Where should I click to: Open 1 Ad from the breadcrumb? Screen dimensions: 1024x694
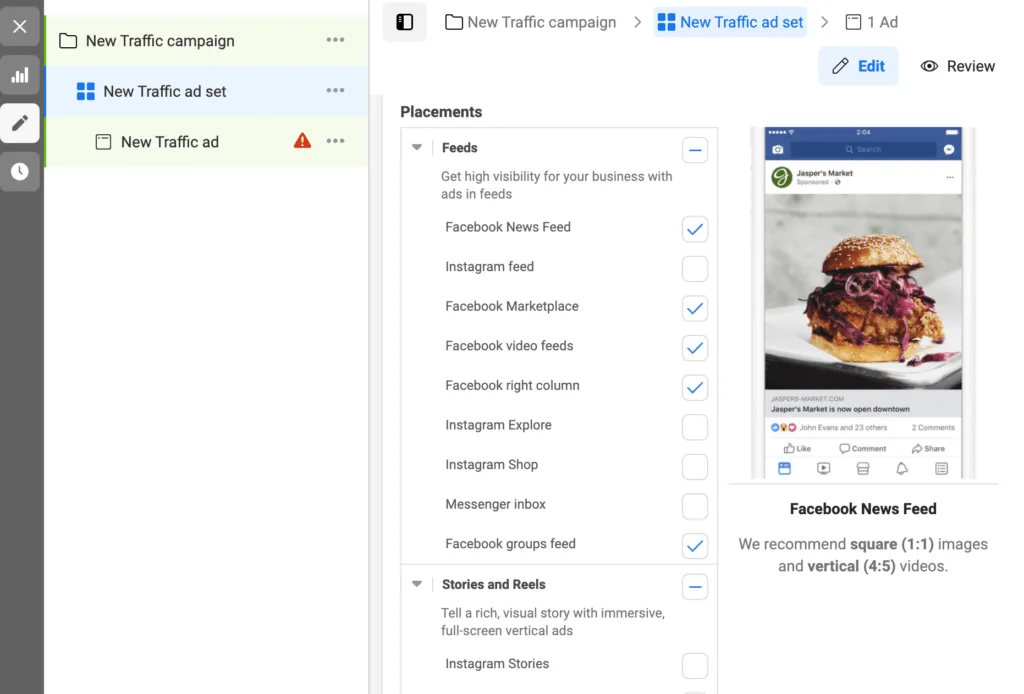[x=883, y=21]
